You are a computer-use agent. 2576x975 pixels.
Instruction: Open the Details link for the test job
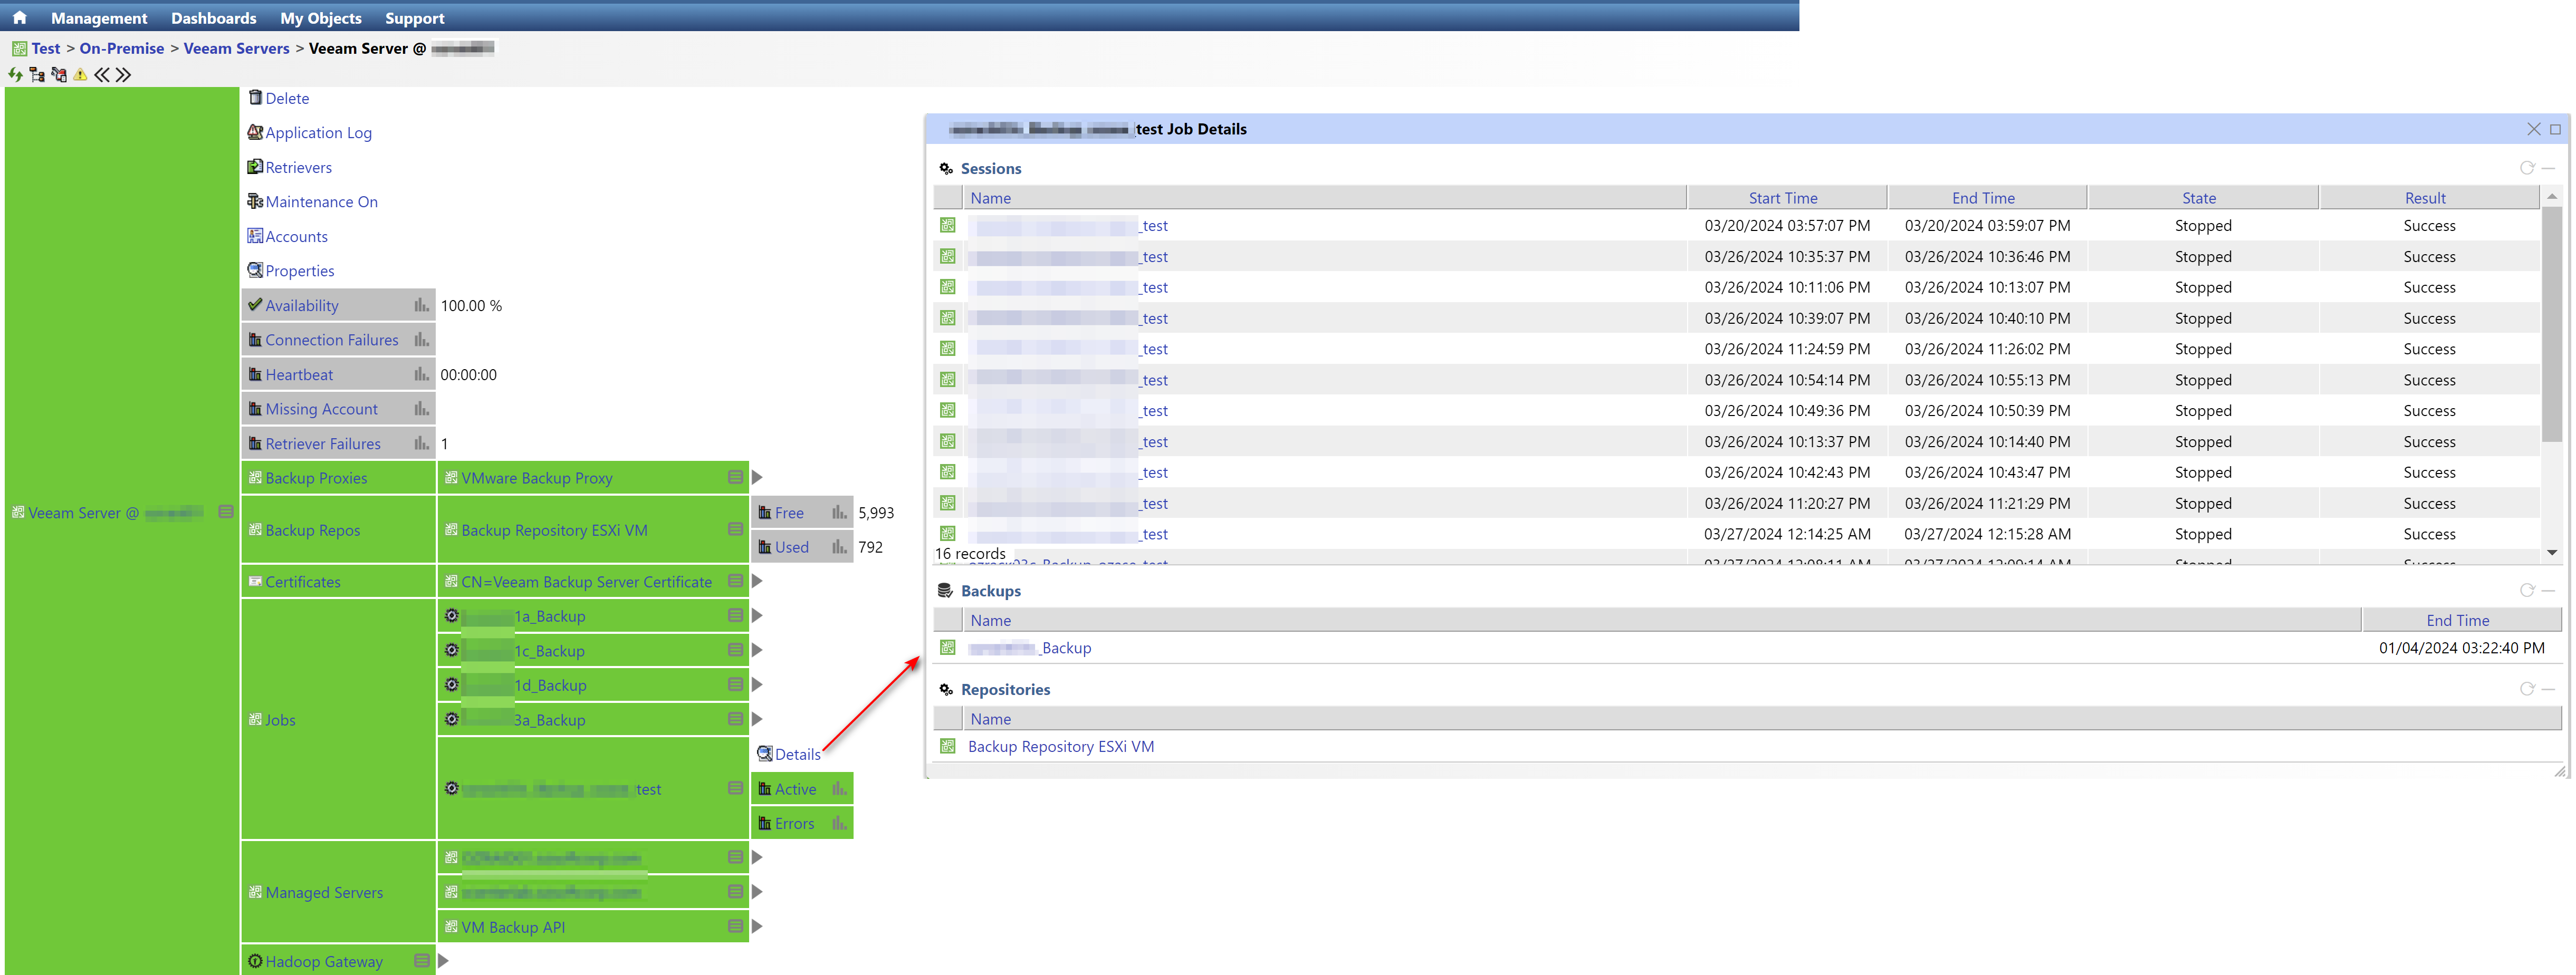tap(797, 754)
